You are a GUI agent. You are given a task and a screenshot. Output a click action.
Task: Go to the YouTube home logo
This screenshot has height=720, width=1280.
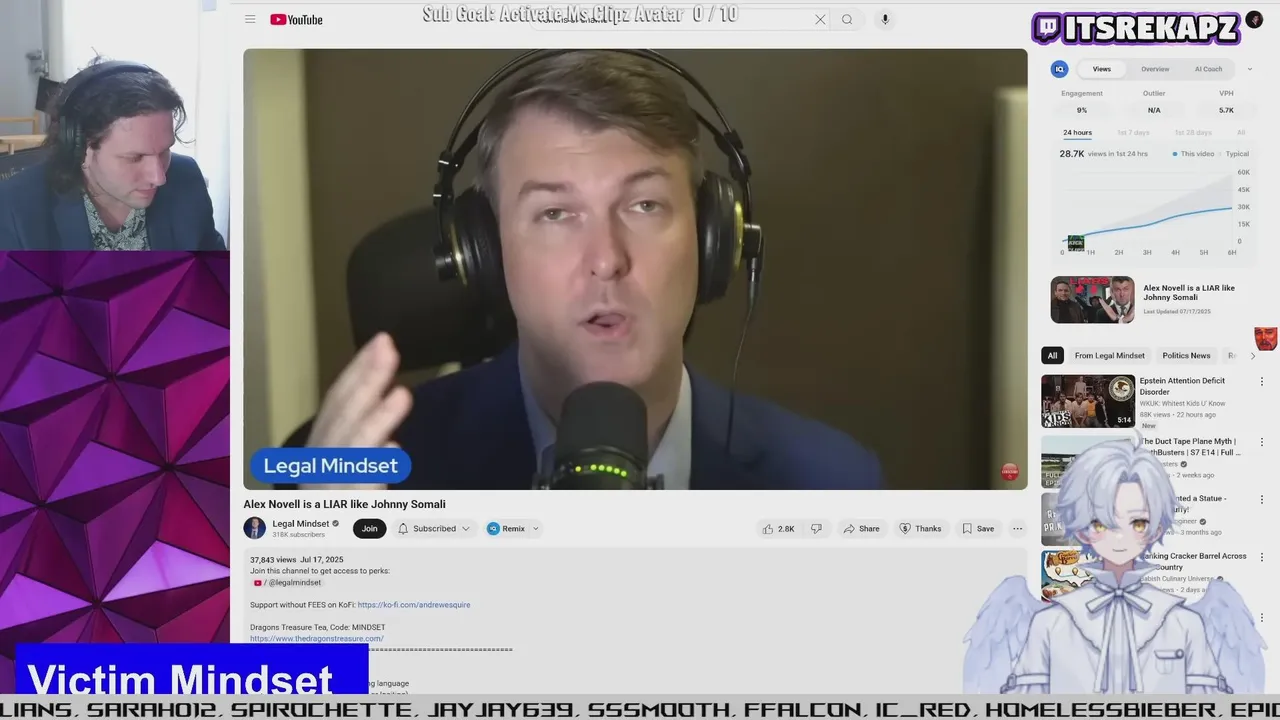[x=296, y=19]
